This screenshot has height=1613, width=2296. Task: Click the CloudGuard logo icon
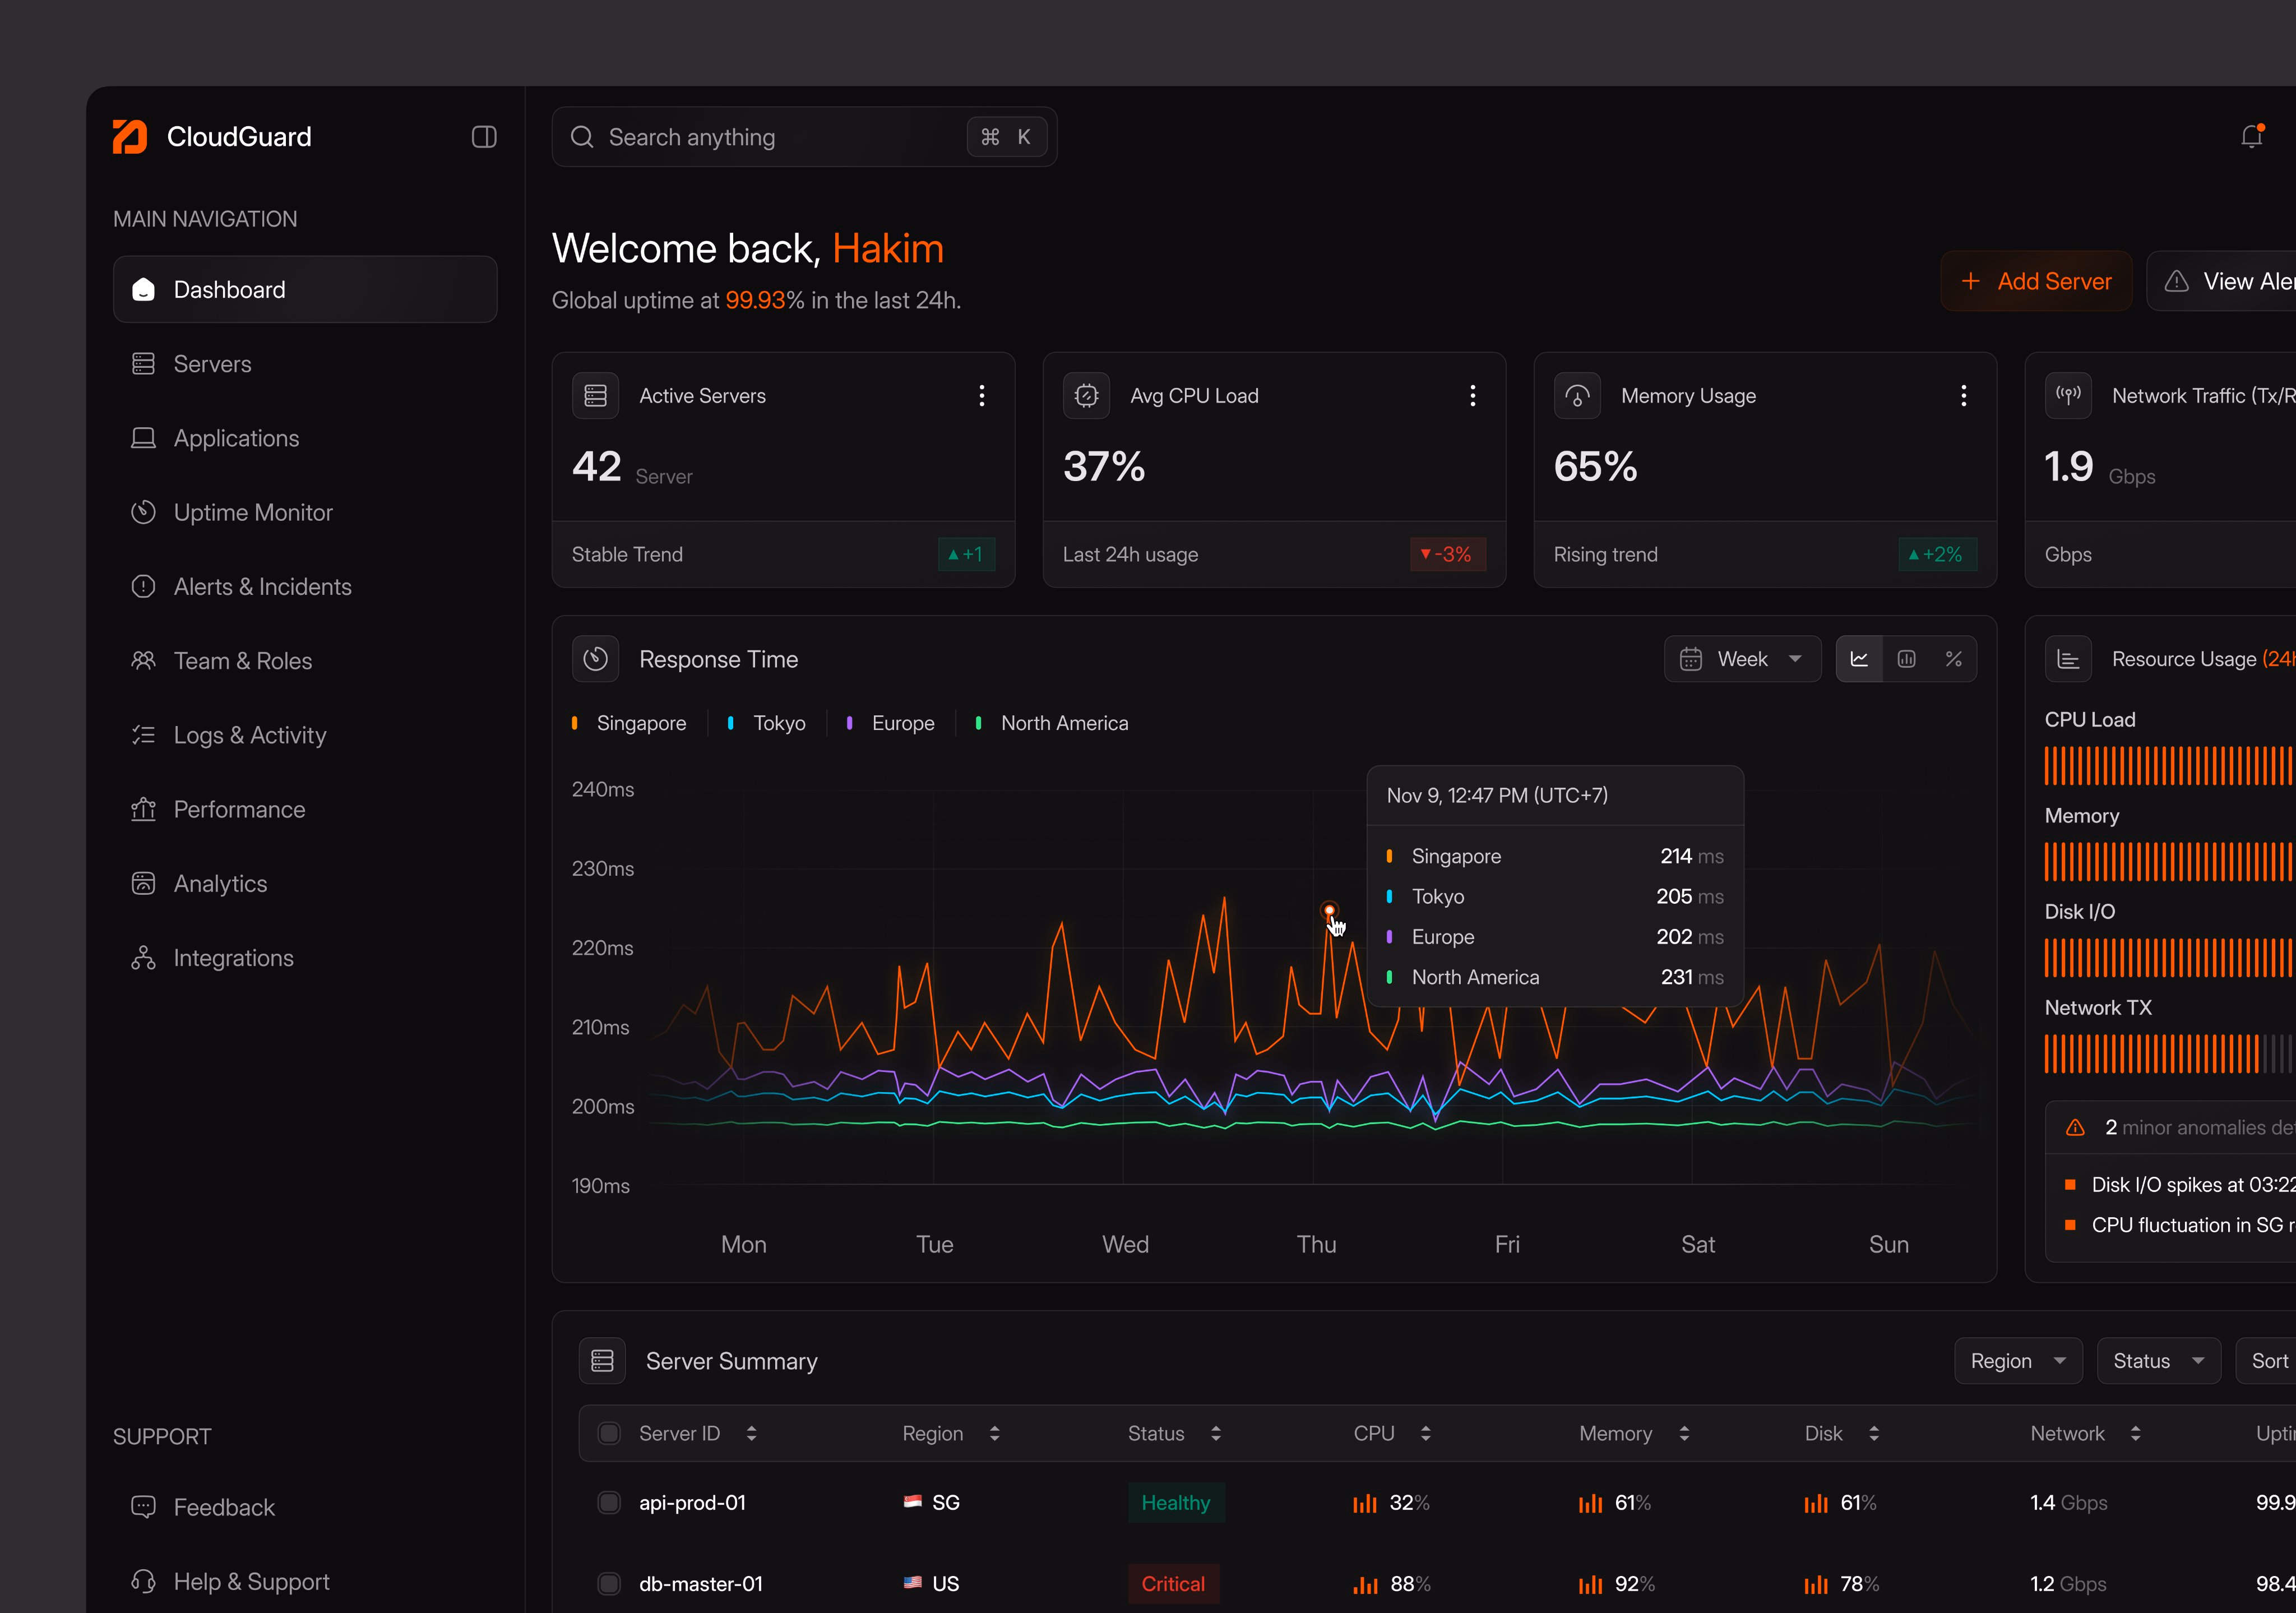click(x=130, y=137)
